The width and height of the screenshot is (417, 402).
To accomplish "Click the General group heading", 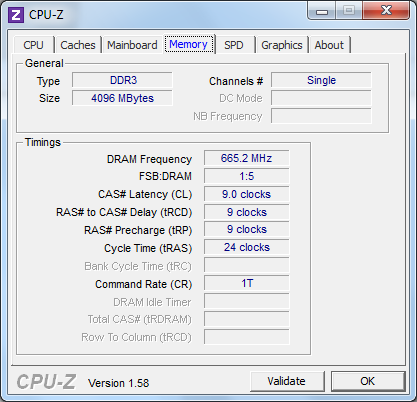I will (44, 63).
